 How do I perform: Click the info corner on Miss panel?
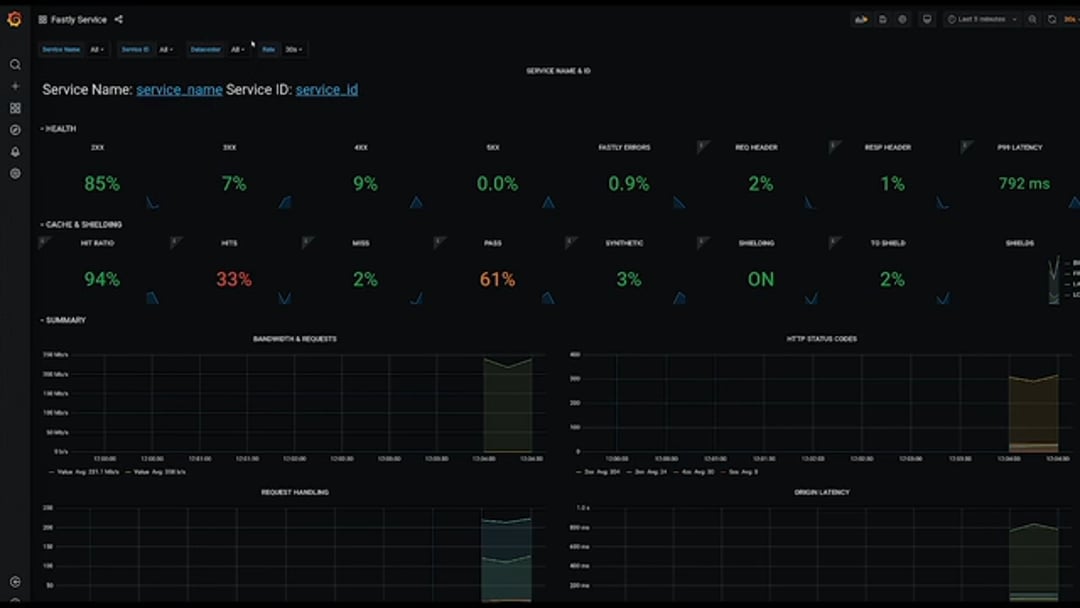coord(307,241)
